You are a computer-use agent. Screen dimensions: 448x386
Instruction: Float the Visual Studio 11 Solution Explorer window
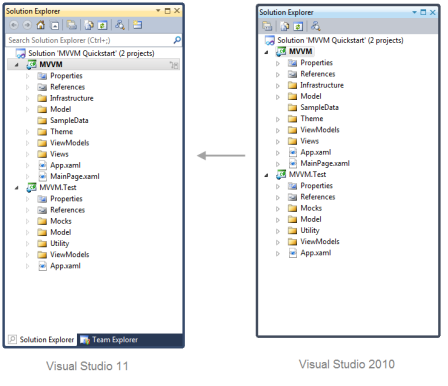pos(168,11)
